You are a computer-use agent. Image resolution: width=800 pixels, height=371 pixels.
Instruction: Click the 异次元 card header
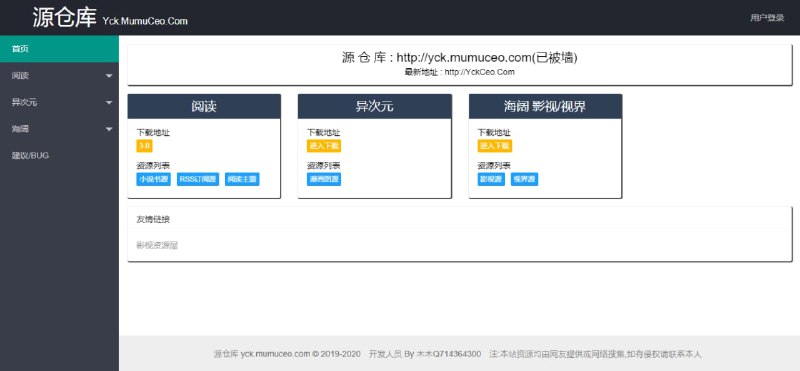pos(374,106)
